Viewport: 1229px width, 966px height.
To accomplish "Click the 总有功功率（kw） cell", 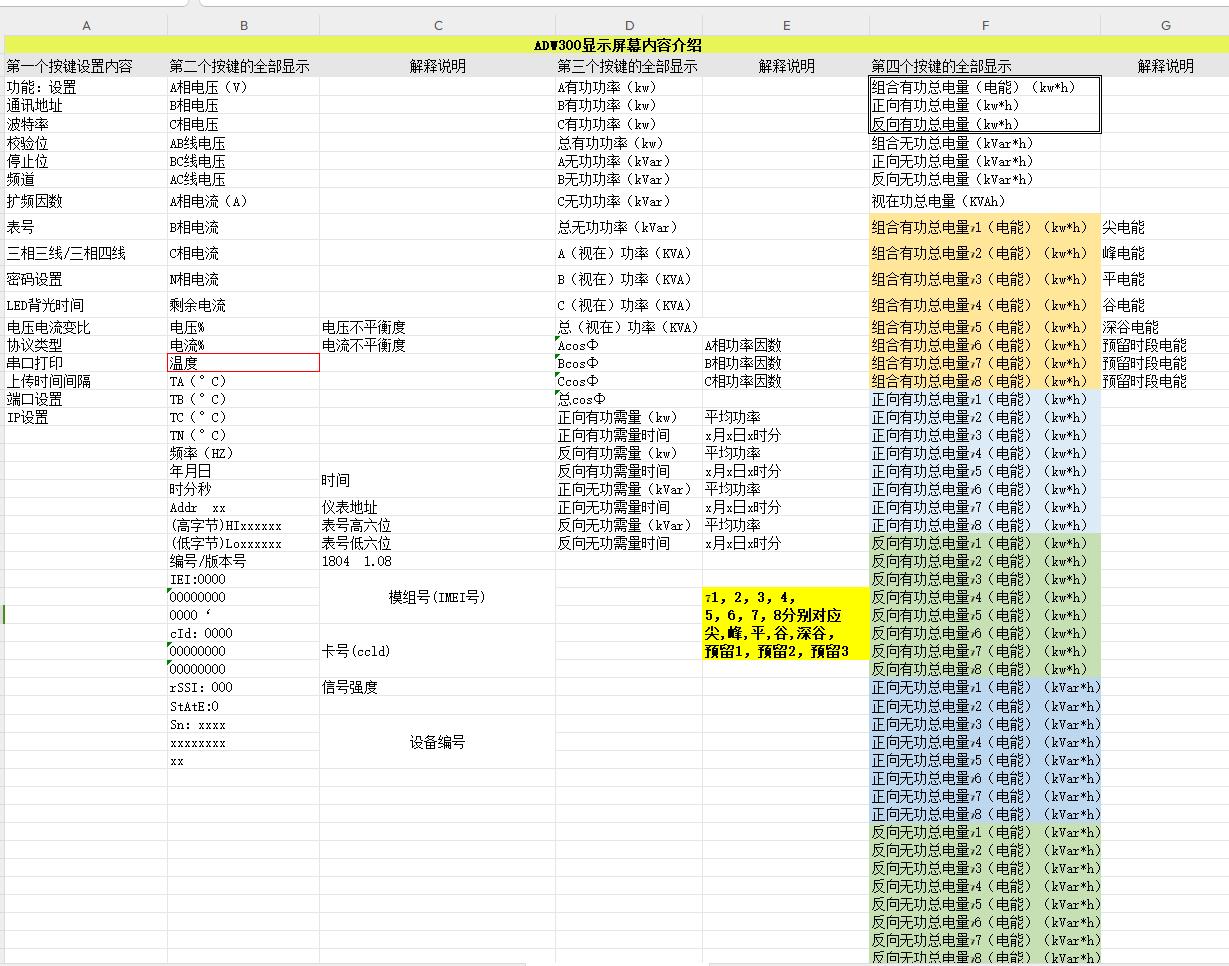I will coord(629,143).
